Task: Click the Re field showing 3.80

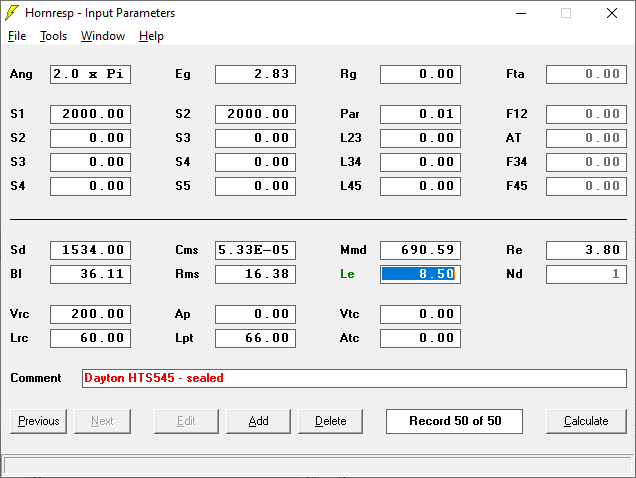Action: click(586, 250)
